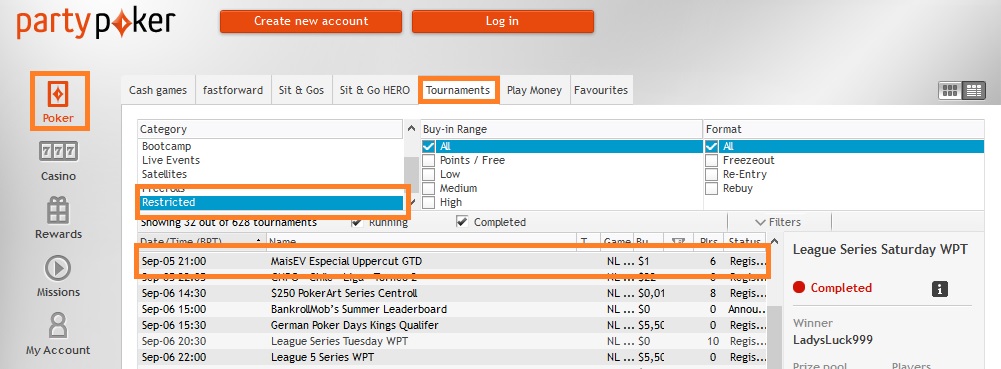Select BankrollMob's Summer Leaderboard row
The width and height of the screenshot is (1001, 369).
pyautogui.click(x=452, y=309)
